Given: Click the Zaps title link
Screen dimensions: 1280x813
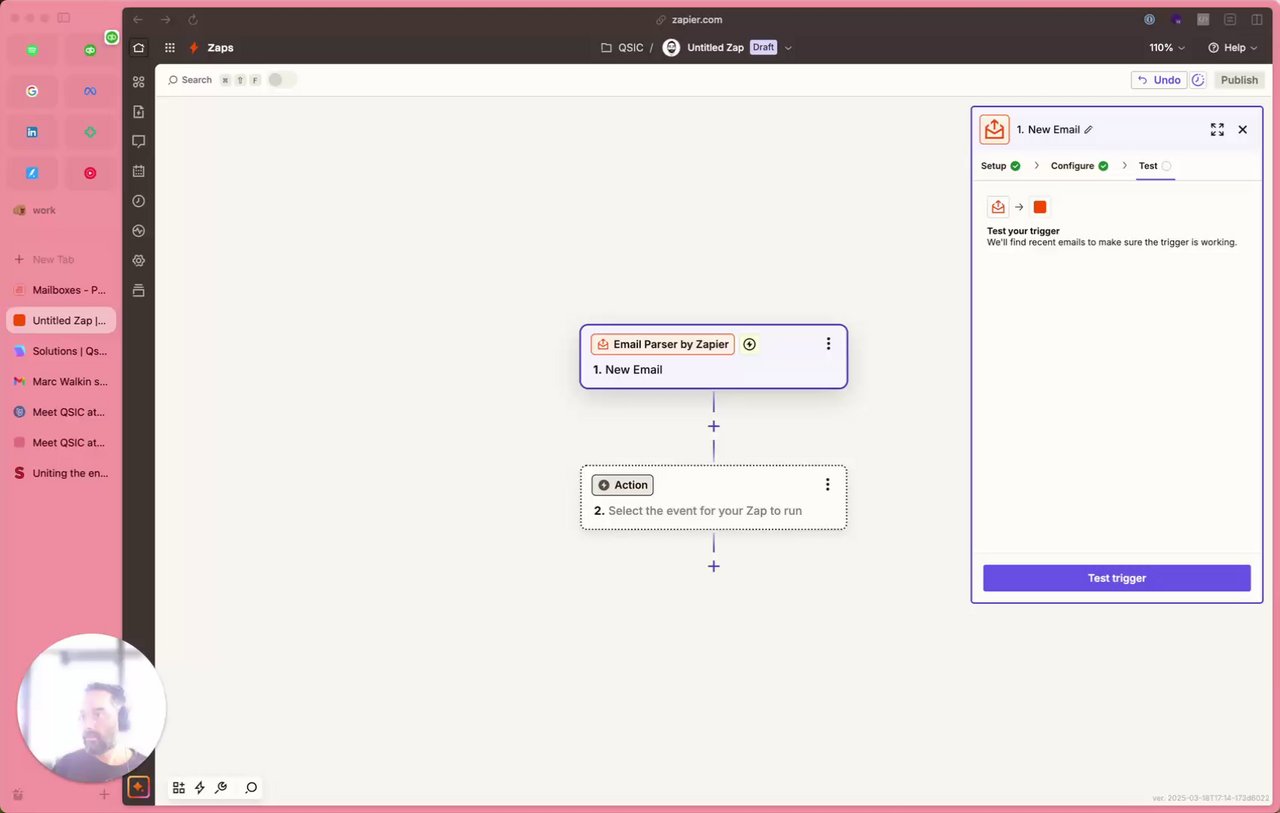Looking at the screenshot, I should pos(220,48).
